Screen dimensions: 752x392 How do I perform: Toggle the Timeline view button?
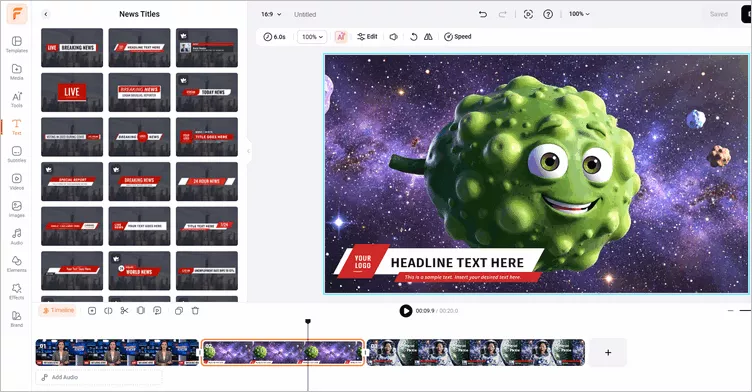pos(58,310)
